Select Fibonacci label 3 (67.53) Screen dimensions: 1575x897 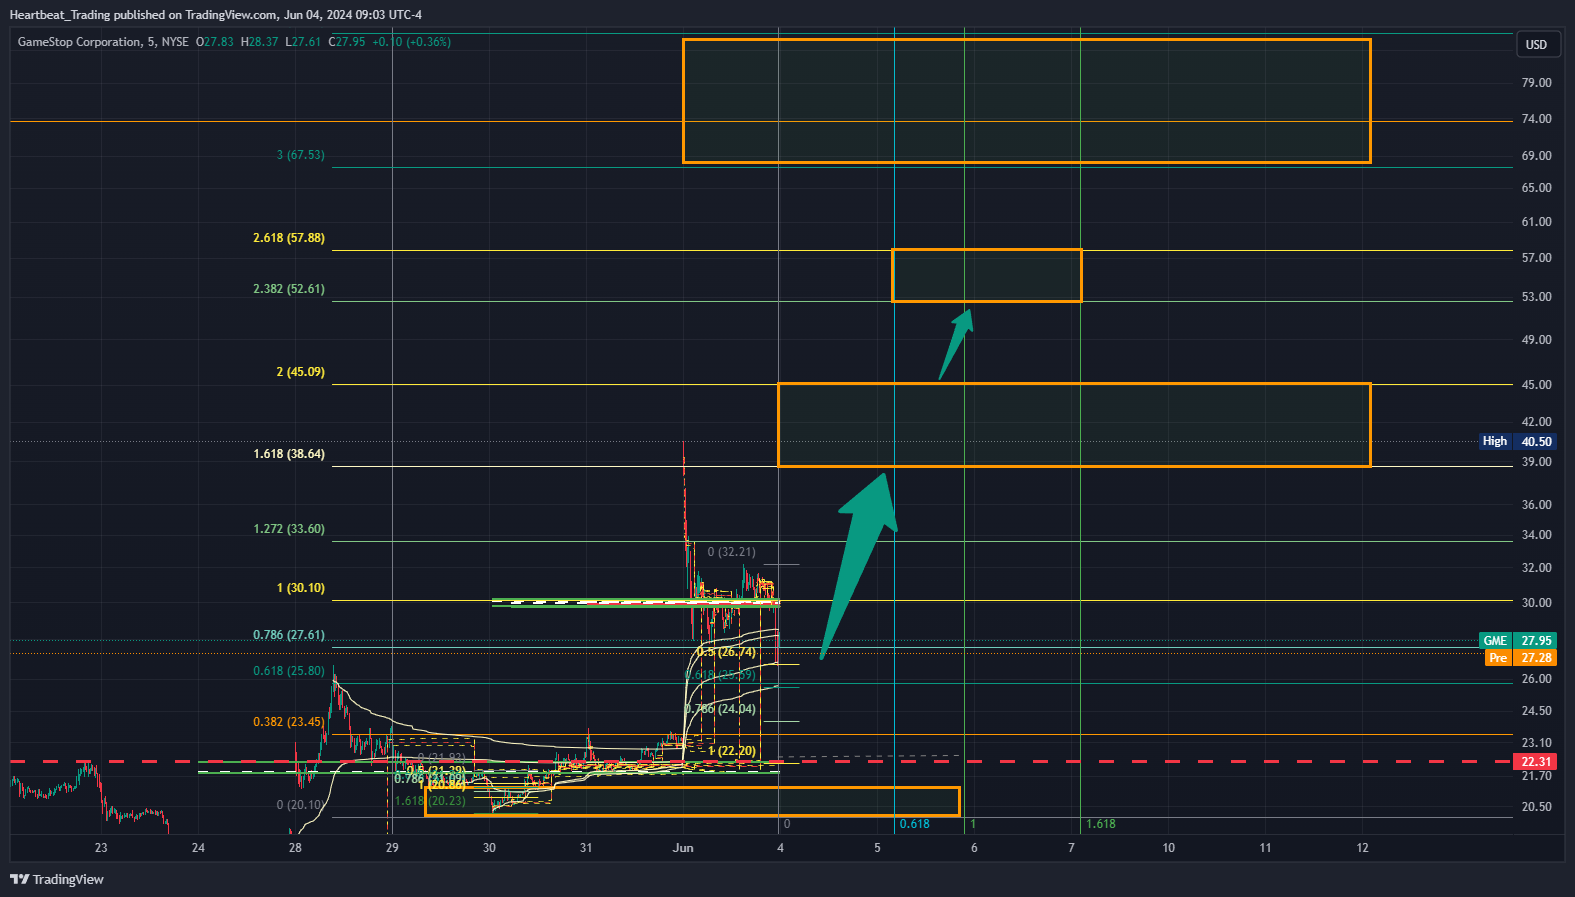301,155
